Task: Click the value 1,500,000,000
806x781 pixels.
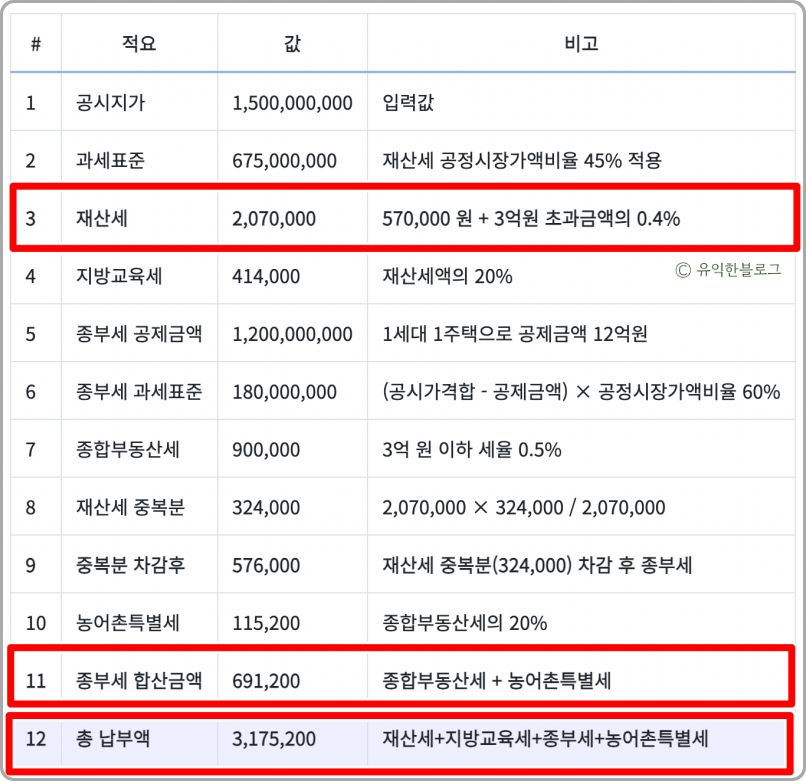Action: (x=292, y=103)
